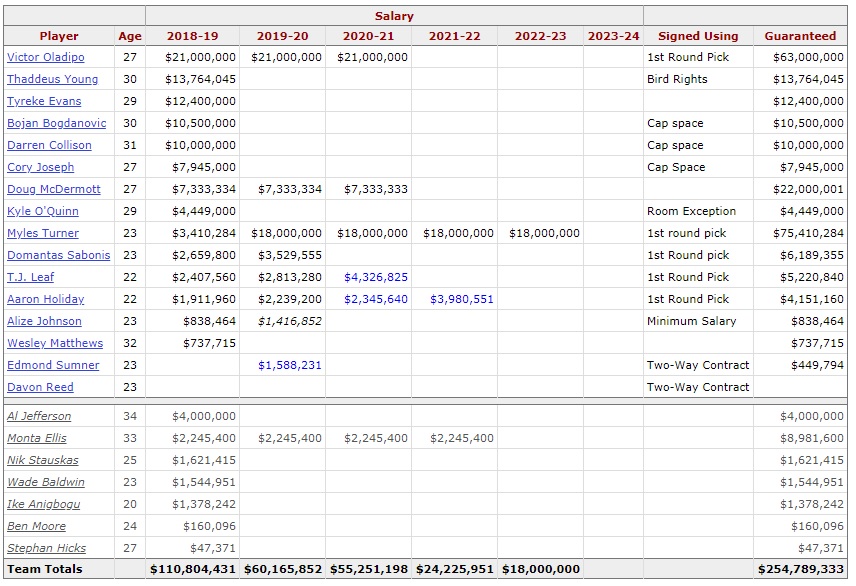
Task: Select Davon Reed's Two-Way Contract cell
Action: [698, 387]
